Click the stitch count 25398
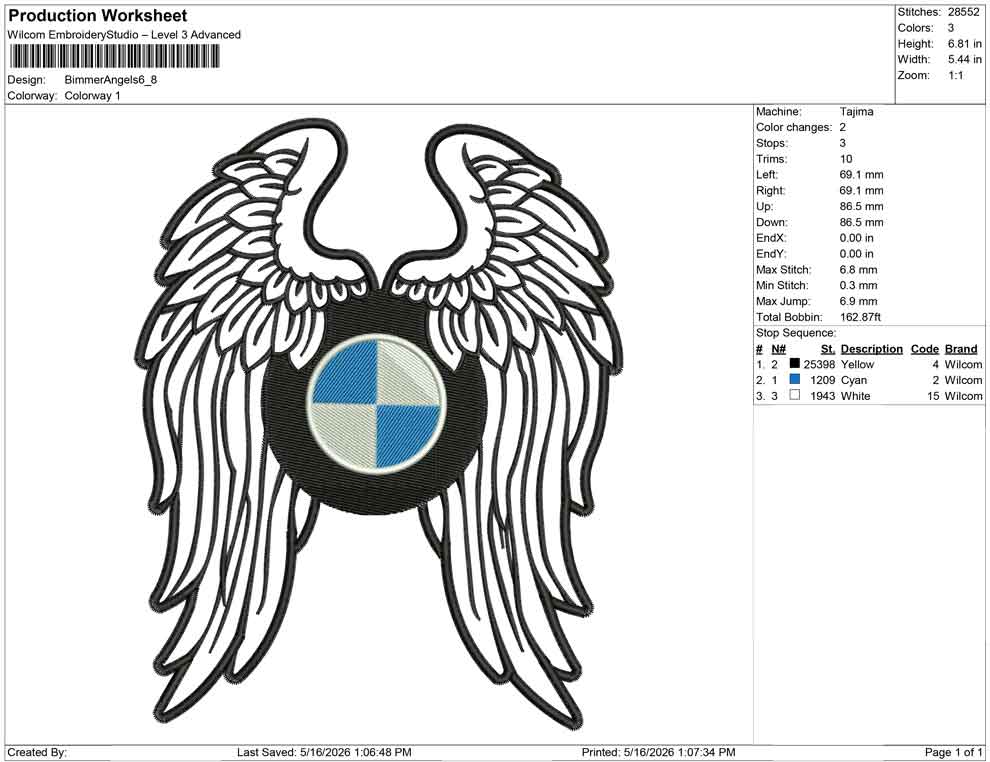This screenshot has height=762, width=990. pyautogui.click(x=819, y=364)
